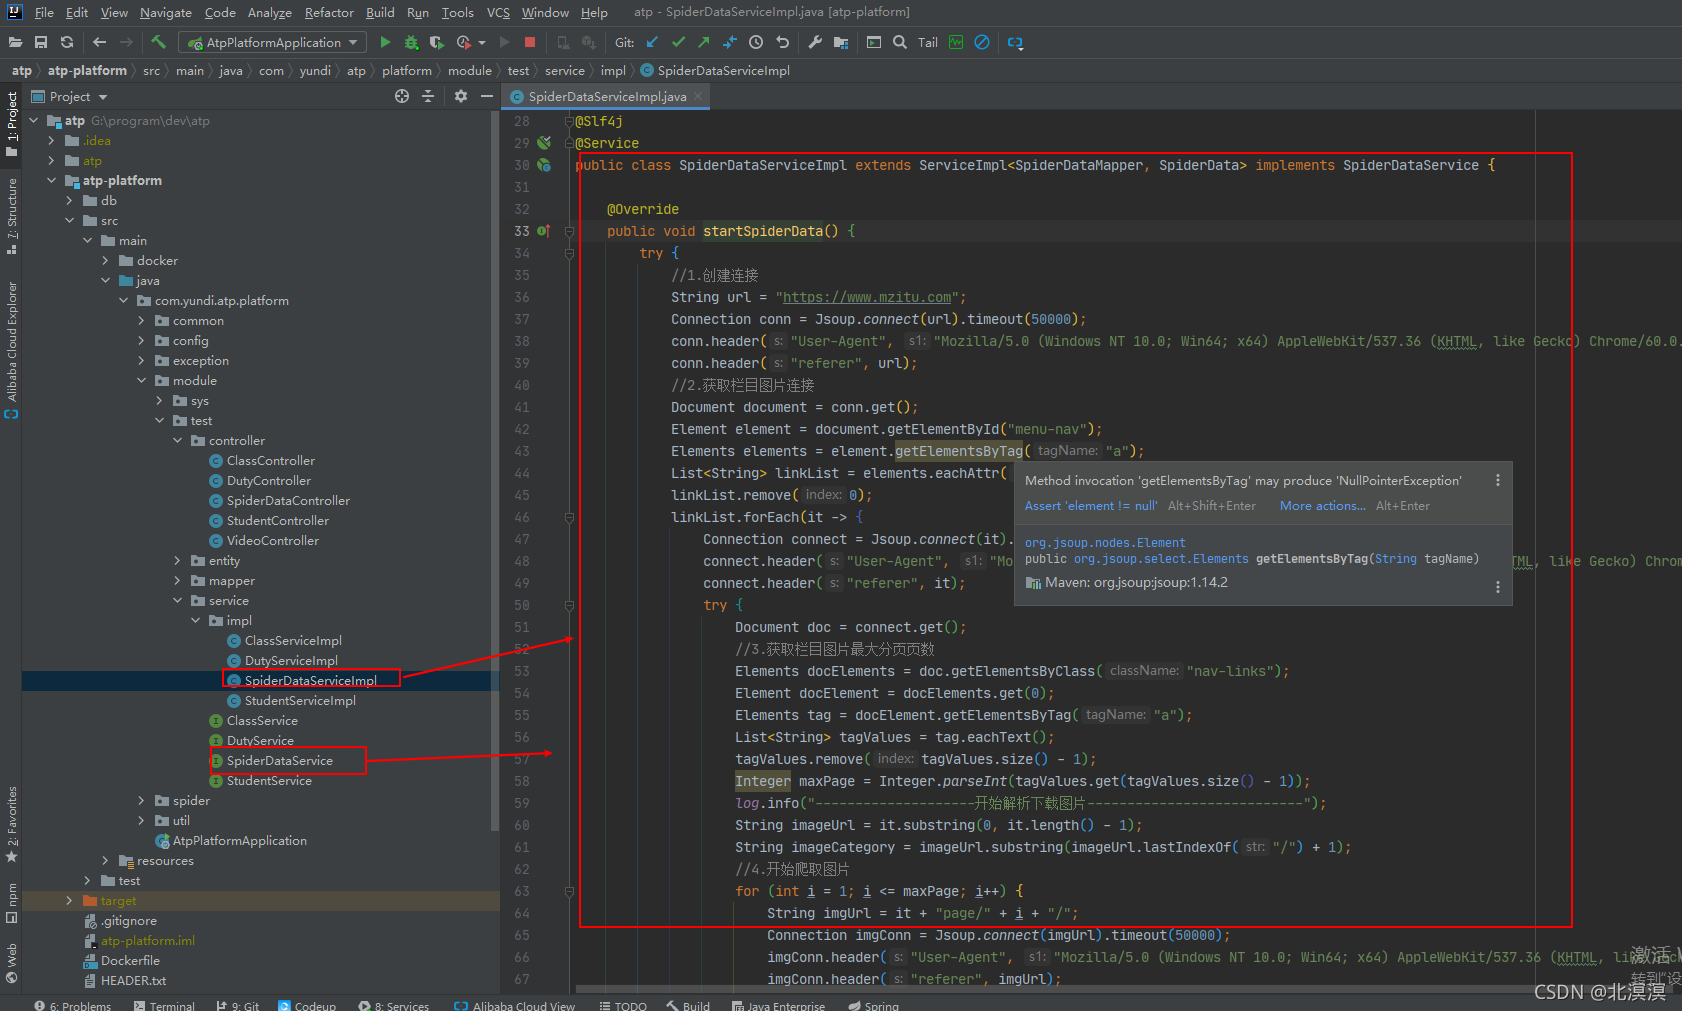Click the Save All floppy disk icon
Image resolution: width=1682 pixels, height=1011 pixels.
pos(41,42)
